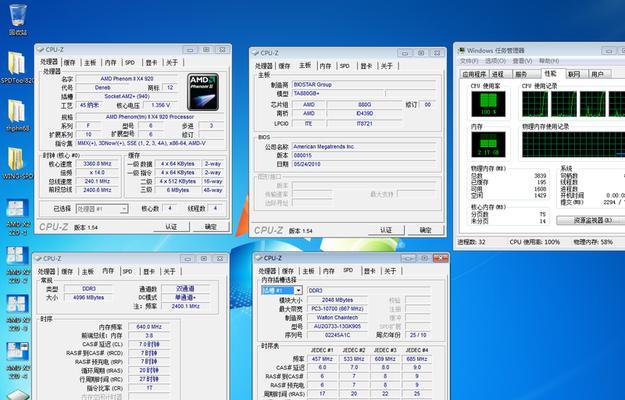Screen dimensions: 625x400
Task: Expand the 插槽 #1 memory slot dropdown
Action: point(299,290)
